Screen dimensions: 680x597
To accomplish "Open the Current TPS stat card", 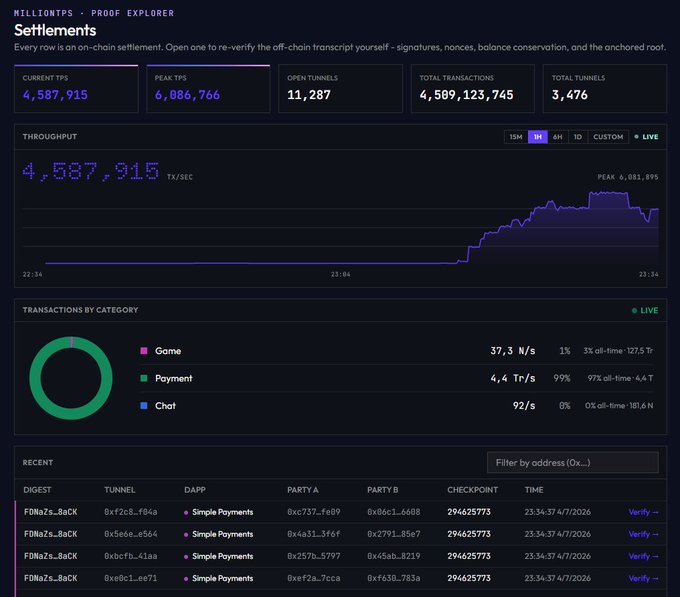I will [76, 89].
